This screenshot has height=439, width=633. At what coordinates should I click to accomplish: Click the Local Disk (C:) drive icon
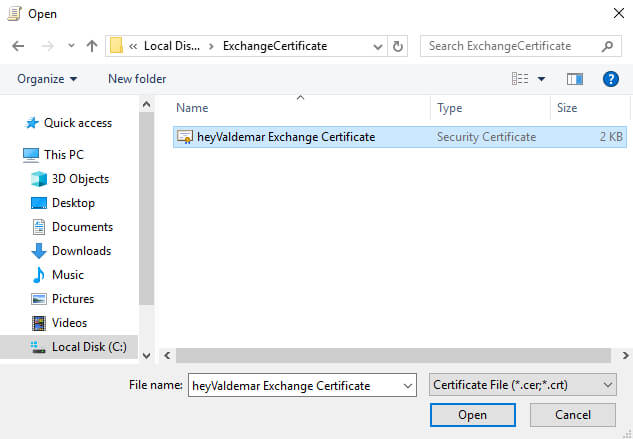[x=38, y=347]
